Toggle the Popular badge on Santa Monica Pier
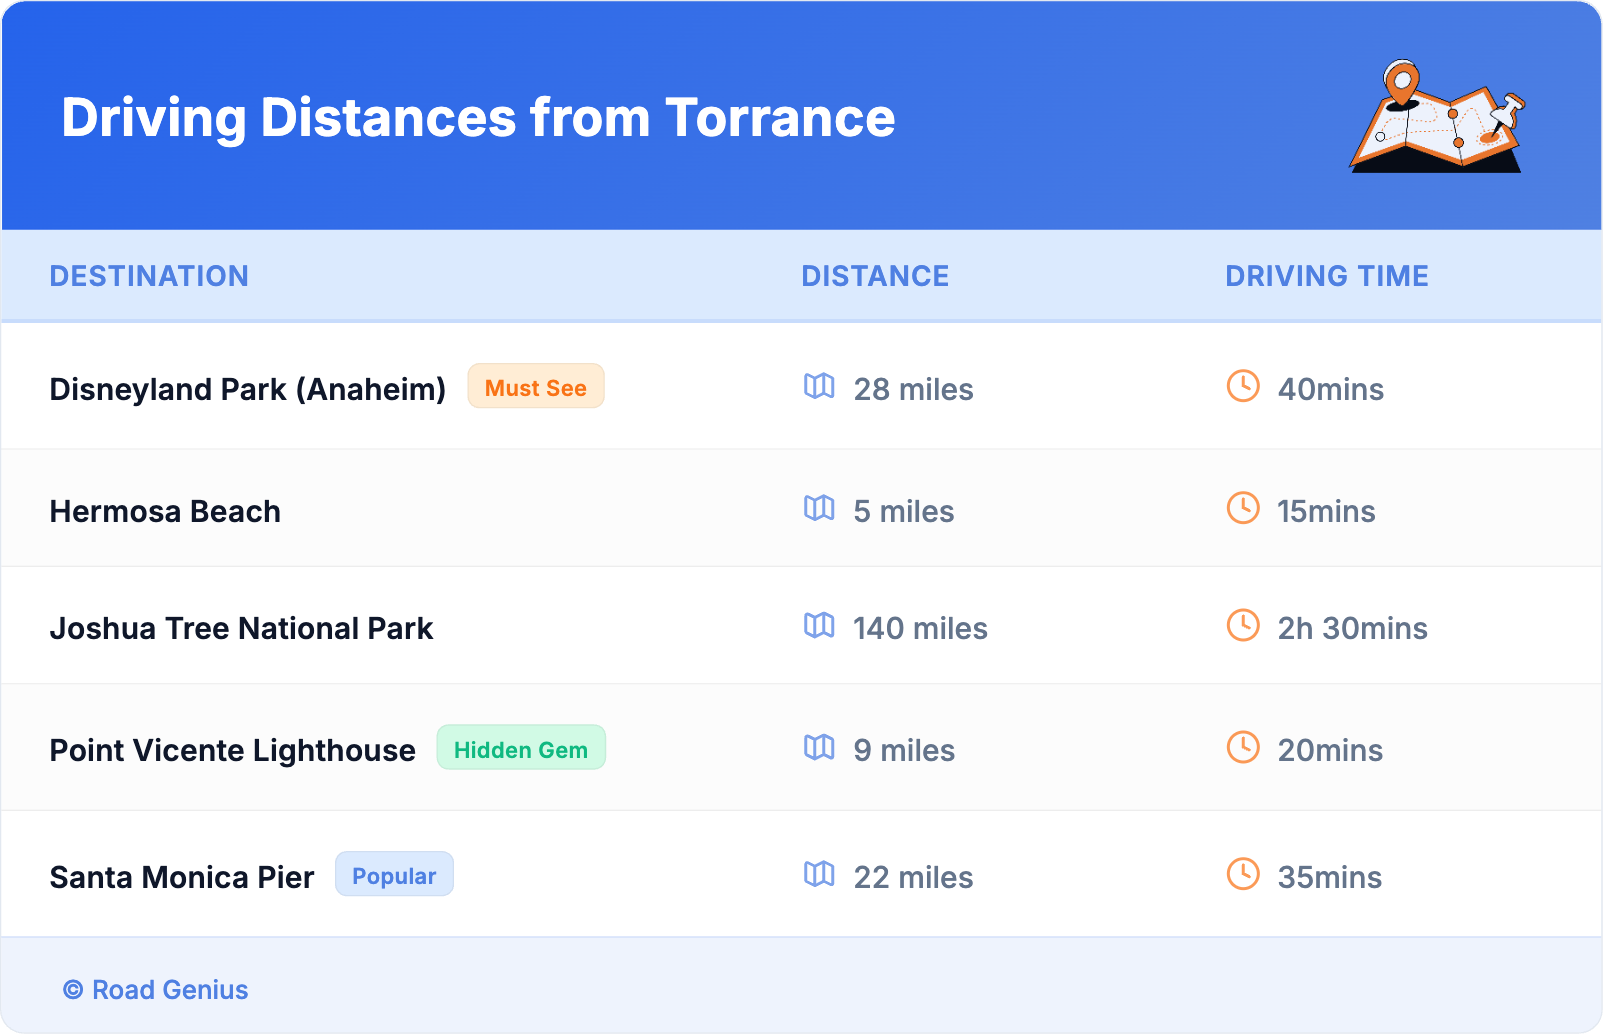The image size is (1604, 1034). pyautogui.click(x=394, y=874)
